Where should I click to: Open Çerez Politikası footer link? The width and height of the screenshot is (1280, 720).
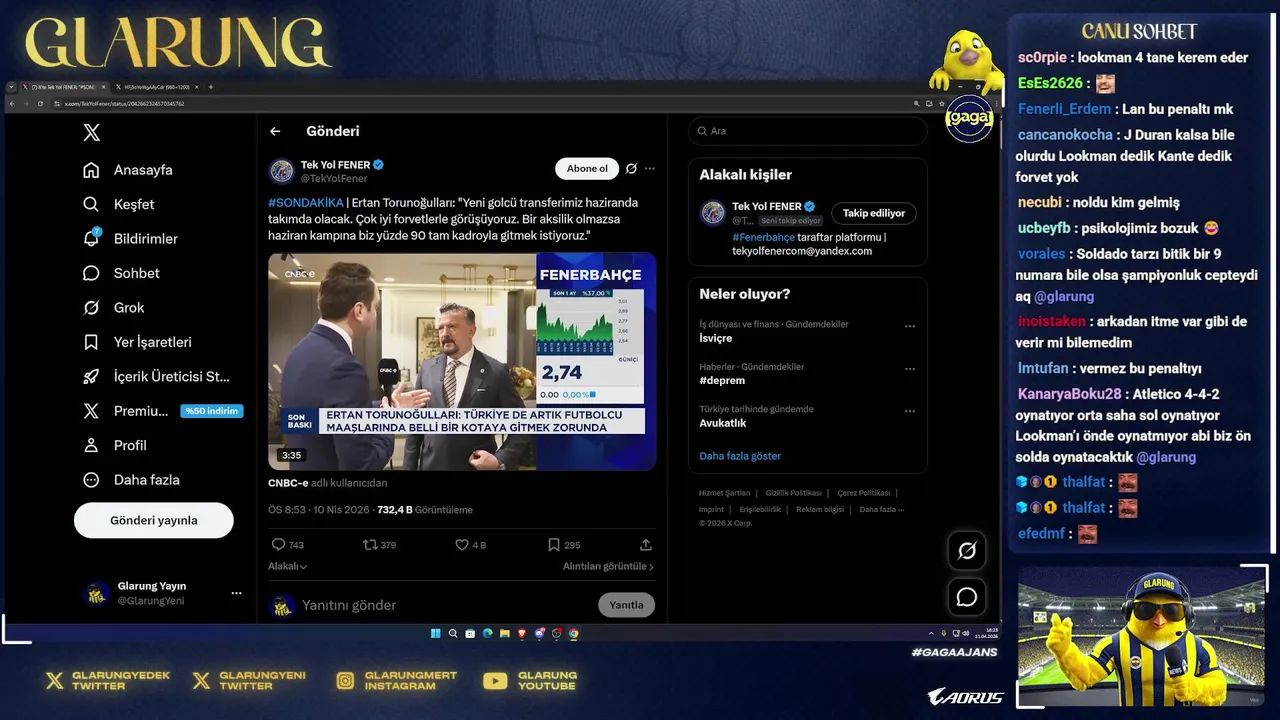point(864,493)
